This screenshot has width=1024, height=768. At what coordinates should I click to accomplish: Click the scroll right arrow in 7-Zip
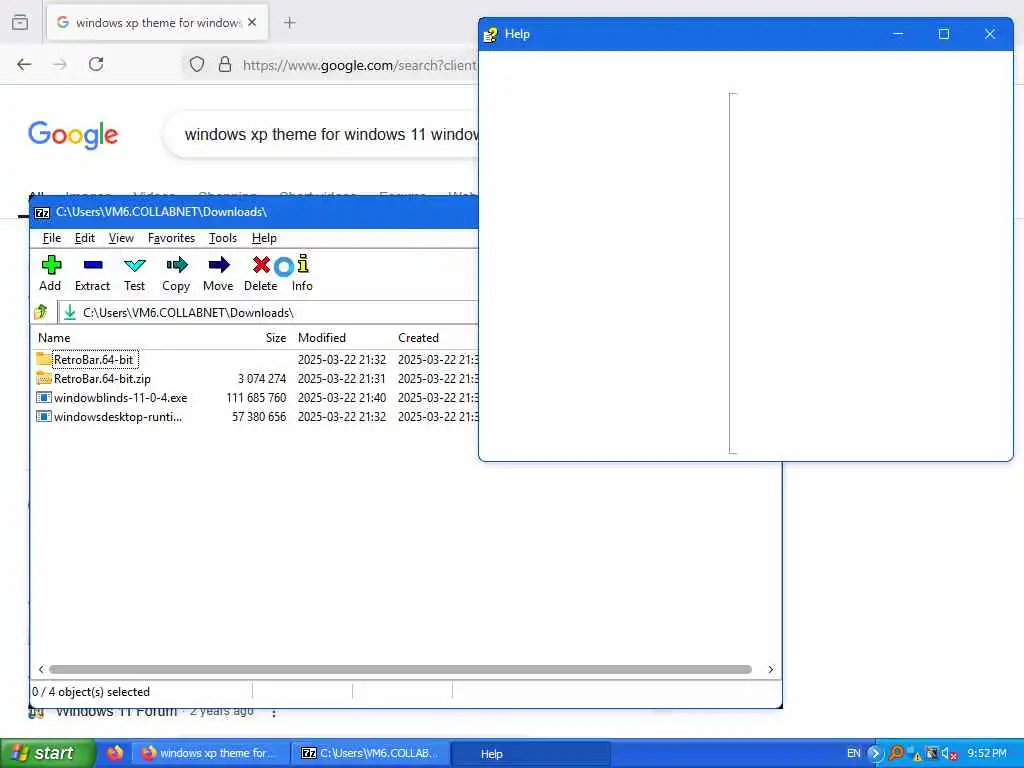tap(771, 669)
